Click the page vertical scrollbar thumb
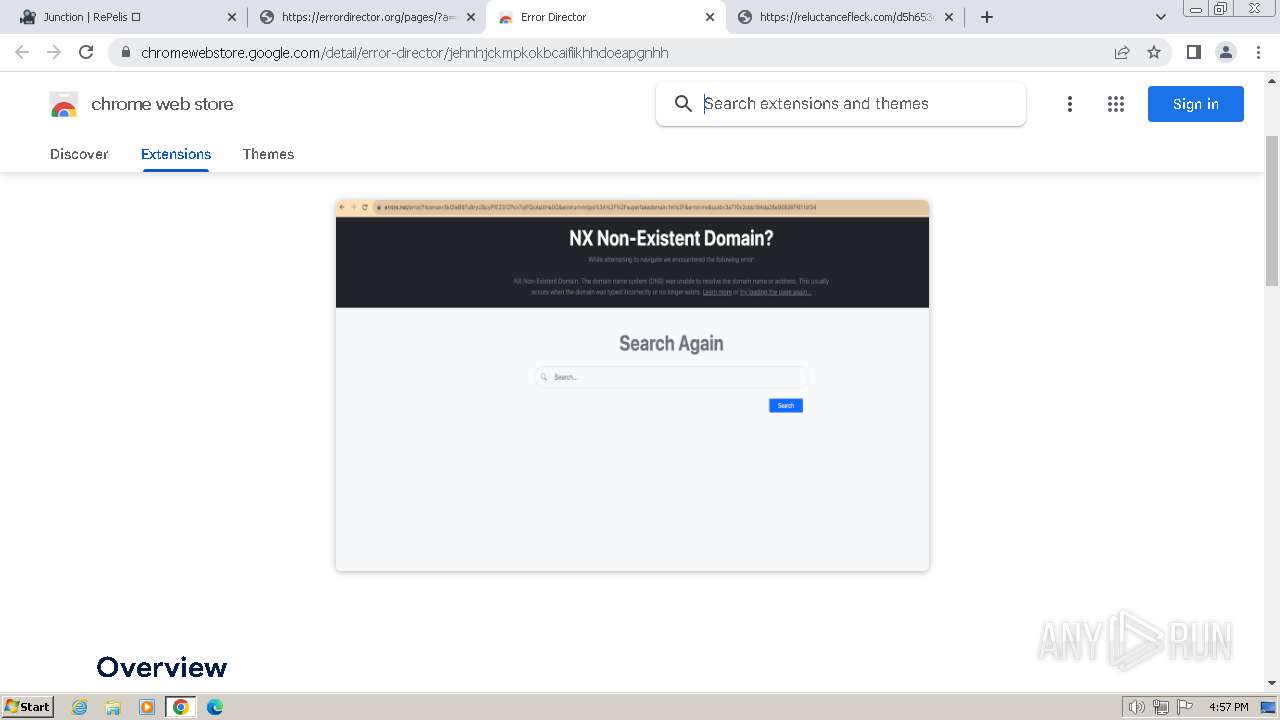This screenshot has height=720, width=1280. [1272, 210]
